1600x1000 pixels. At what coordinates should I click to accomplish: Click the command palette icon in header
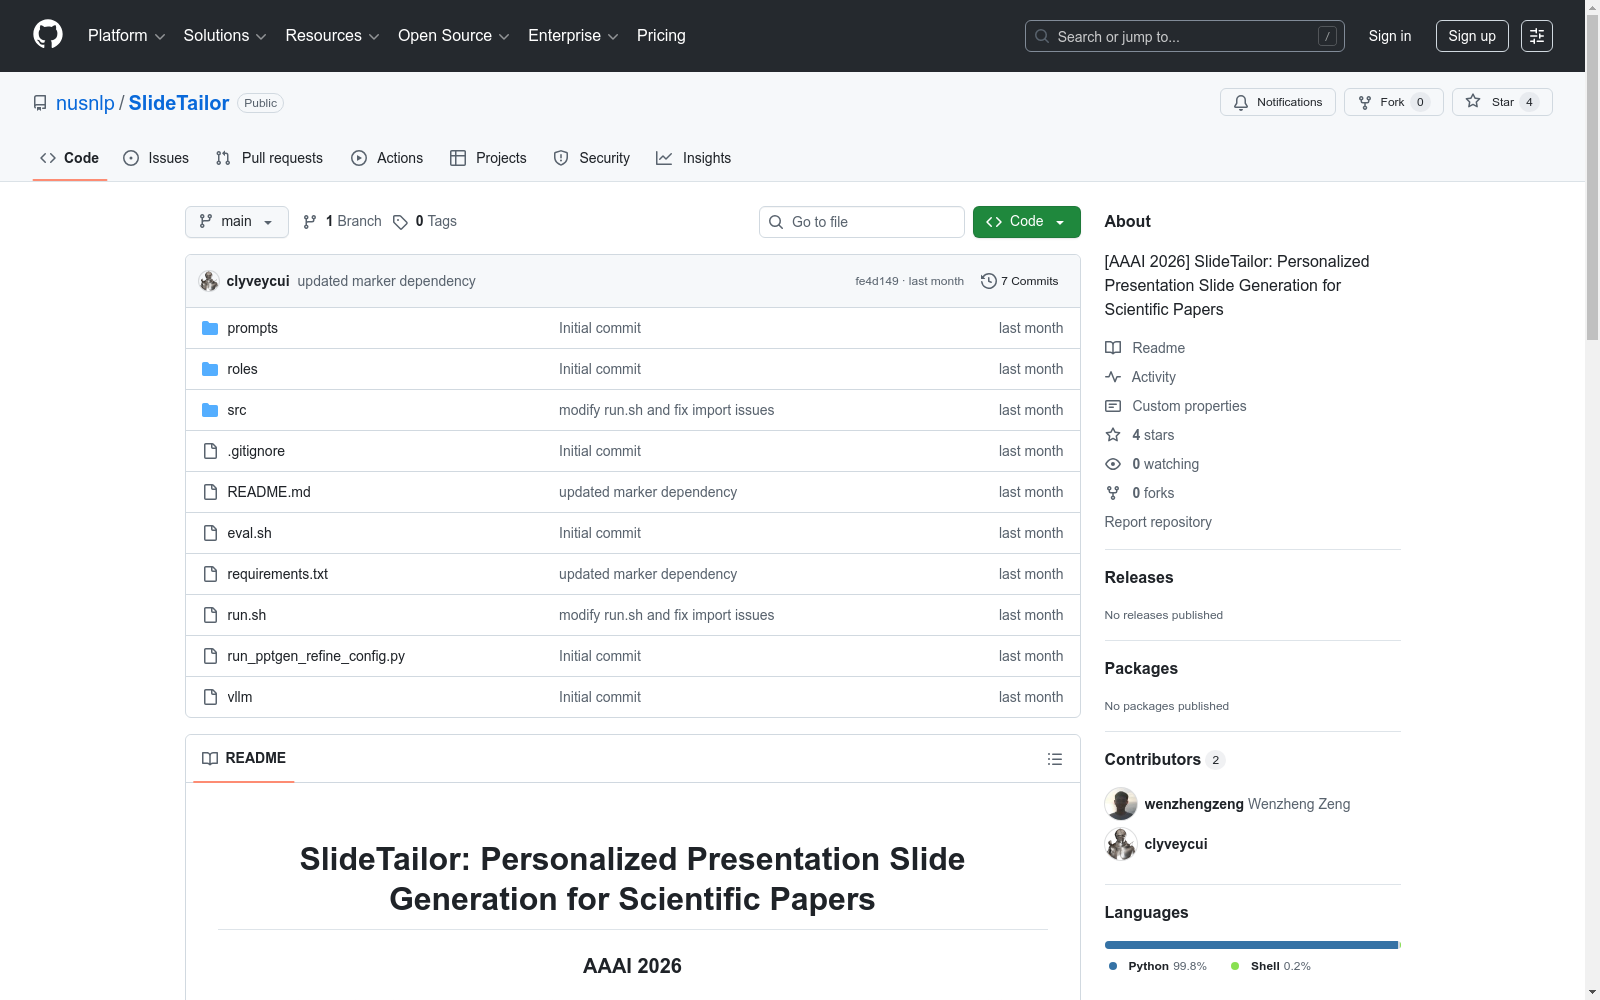pos(1537,36)
